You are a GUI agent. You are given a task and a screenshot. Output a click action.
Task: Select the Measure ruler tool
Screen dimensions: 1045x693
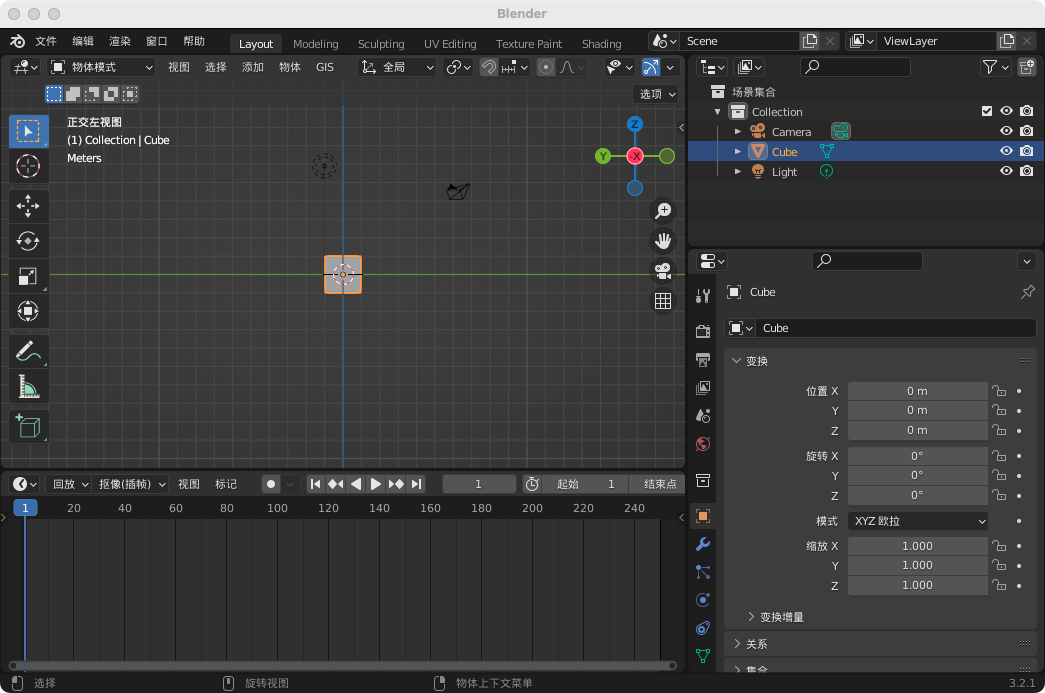pyautogui.click(x=28, y=385)
